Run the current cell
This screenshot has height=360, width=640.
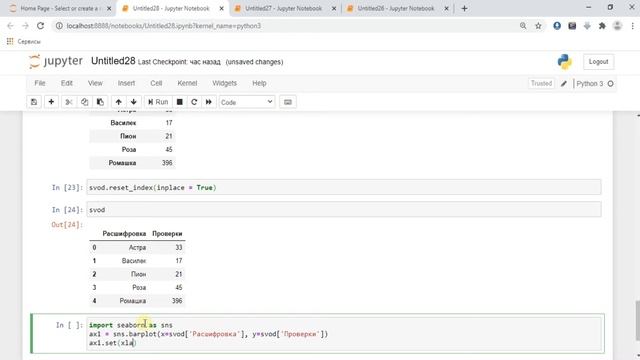click(158, 102)
